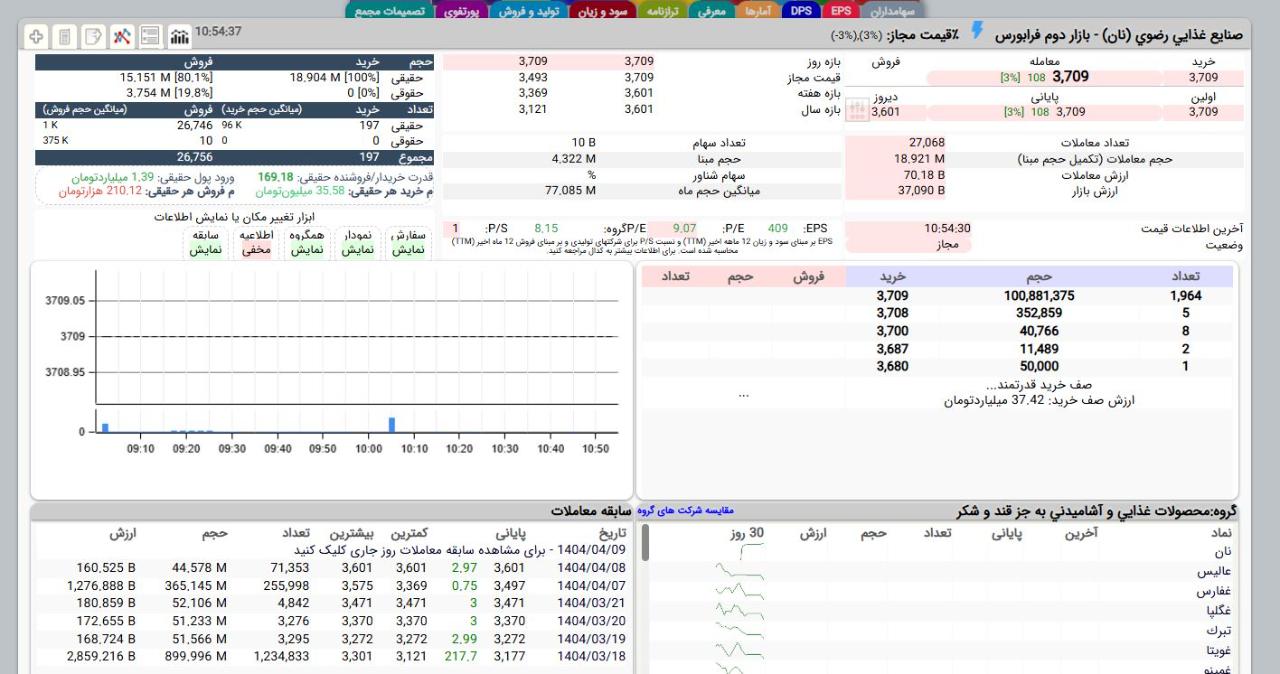Switch to the سهامداران tab
The height and width of the screenshot is (674, 1280).
[x=887, y=11]
